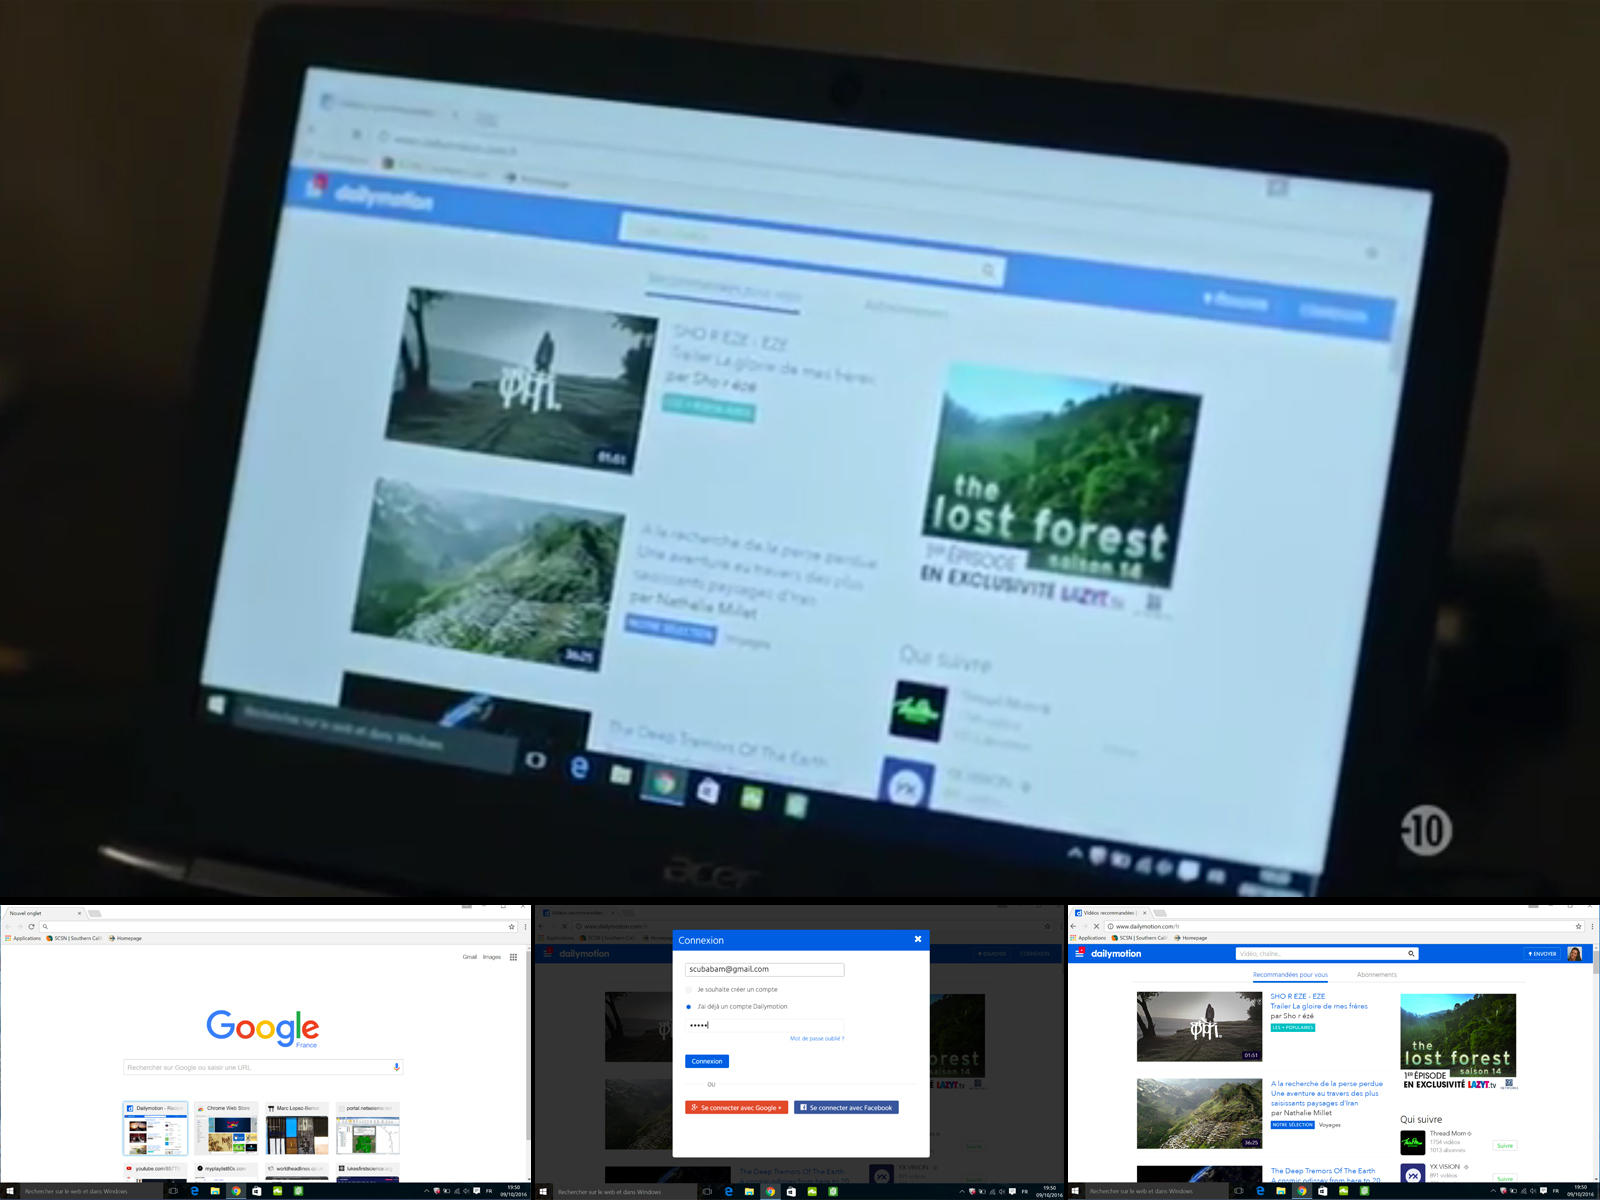Image resolution: width=1600 pixels, height=1200 pixels.
Task: Open the Marc Lopez-Bernal tile
Action: [x=297, y=1129]
